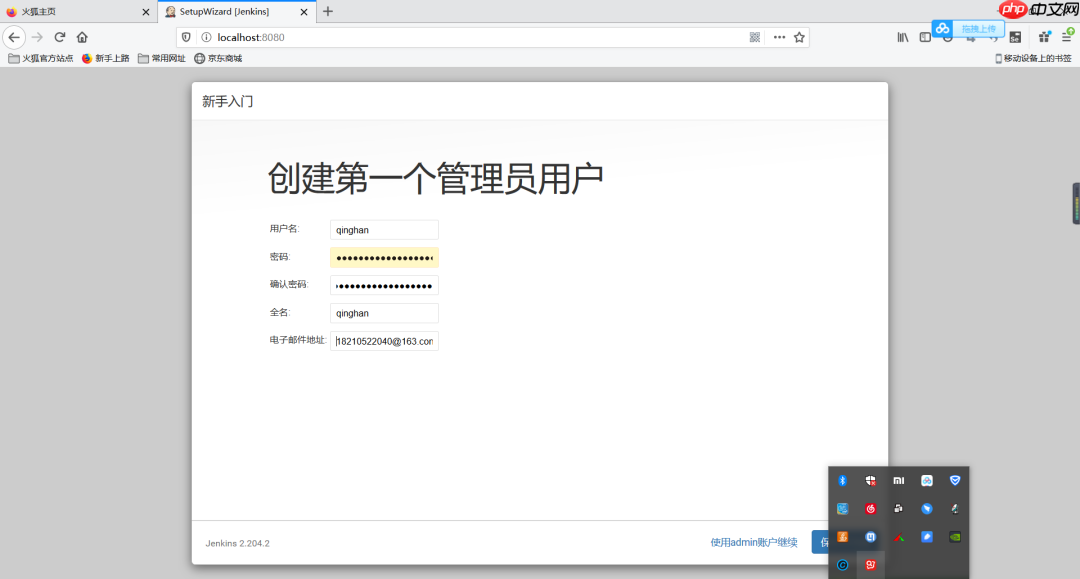1080x579 pixels.
Task: Open NetEase Cloud Music from the tray
Action: [871, 508]
